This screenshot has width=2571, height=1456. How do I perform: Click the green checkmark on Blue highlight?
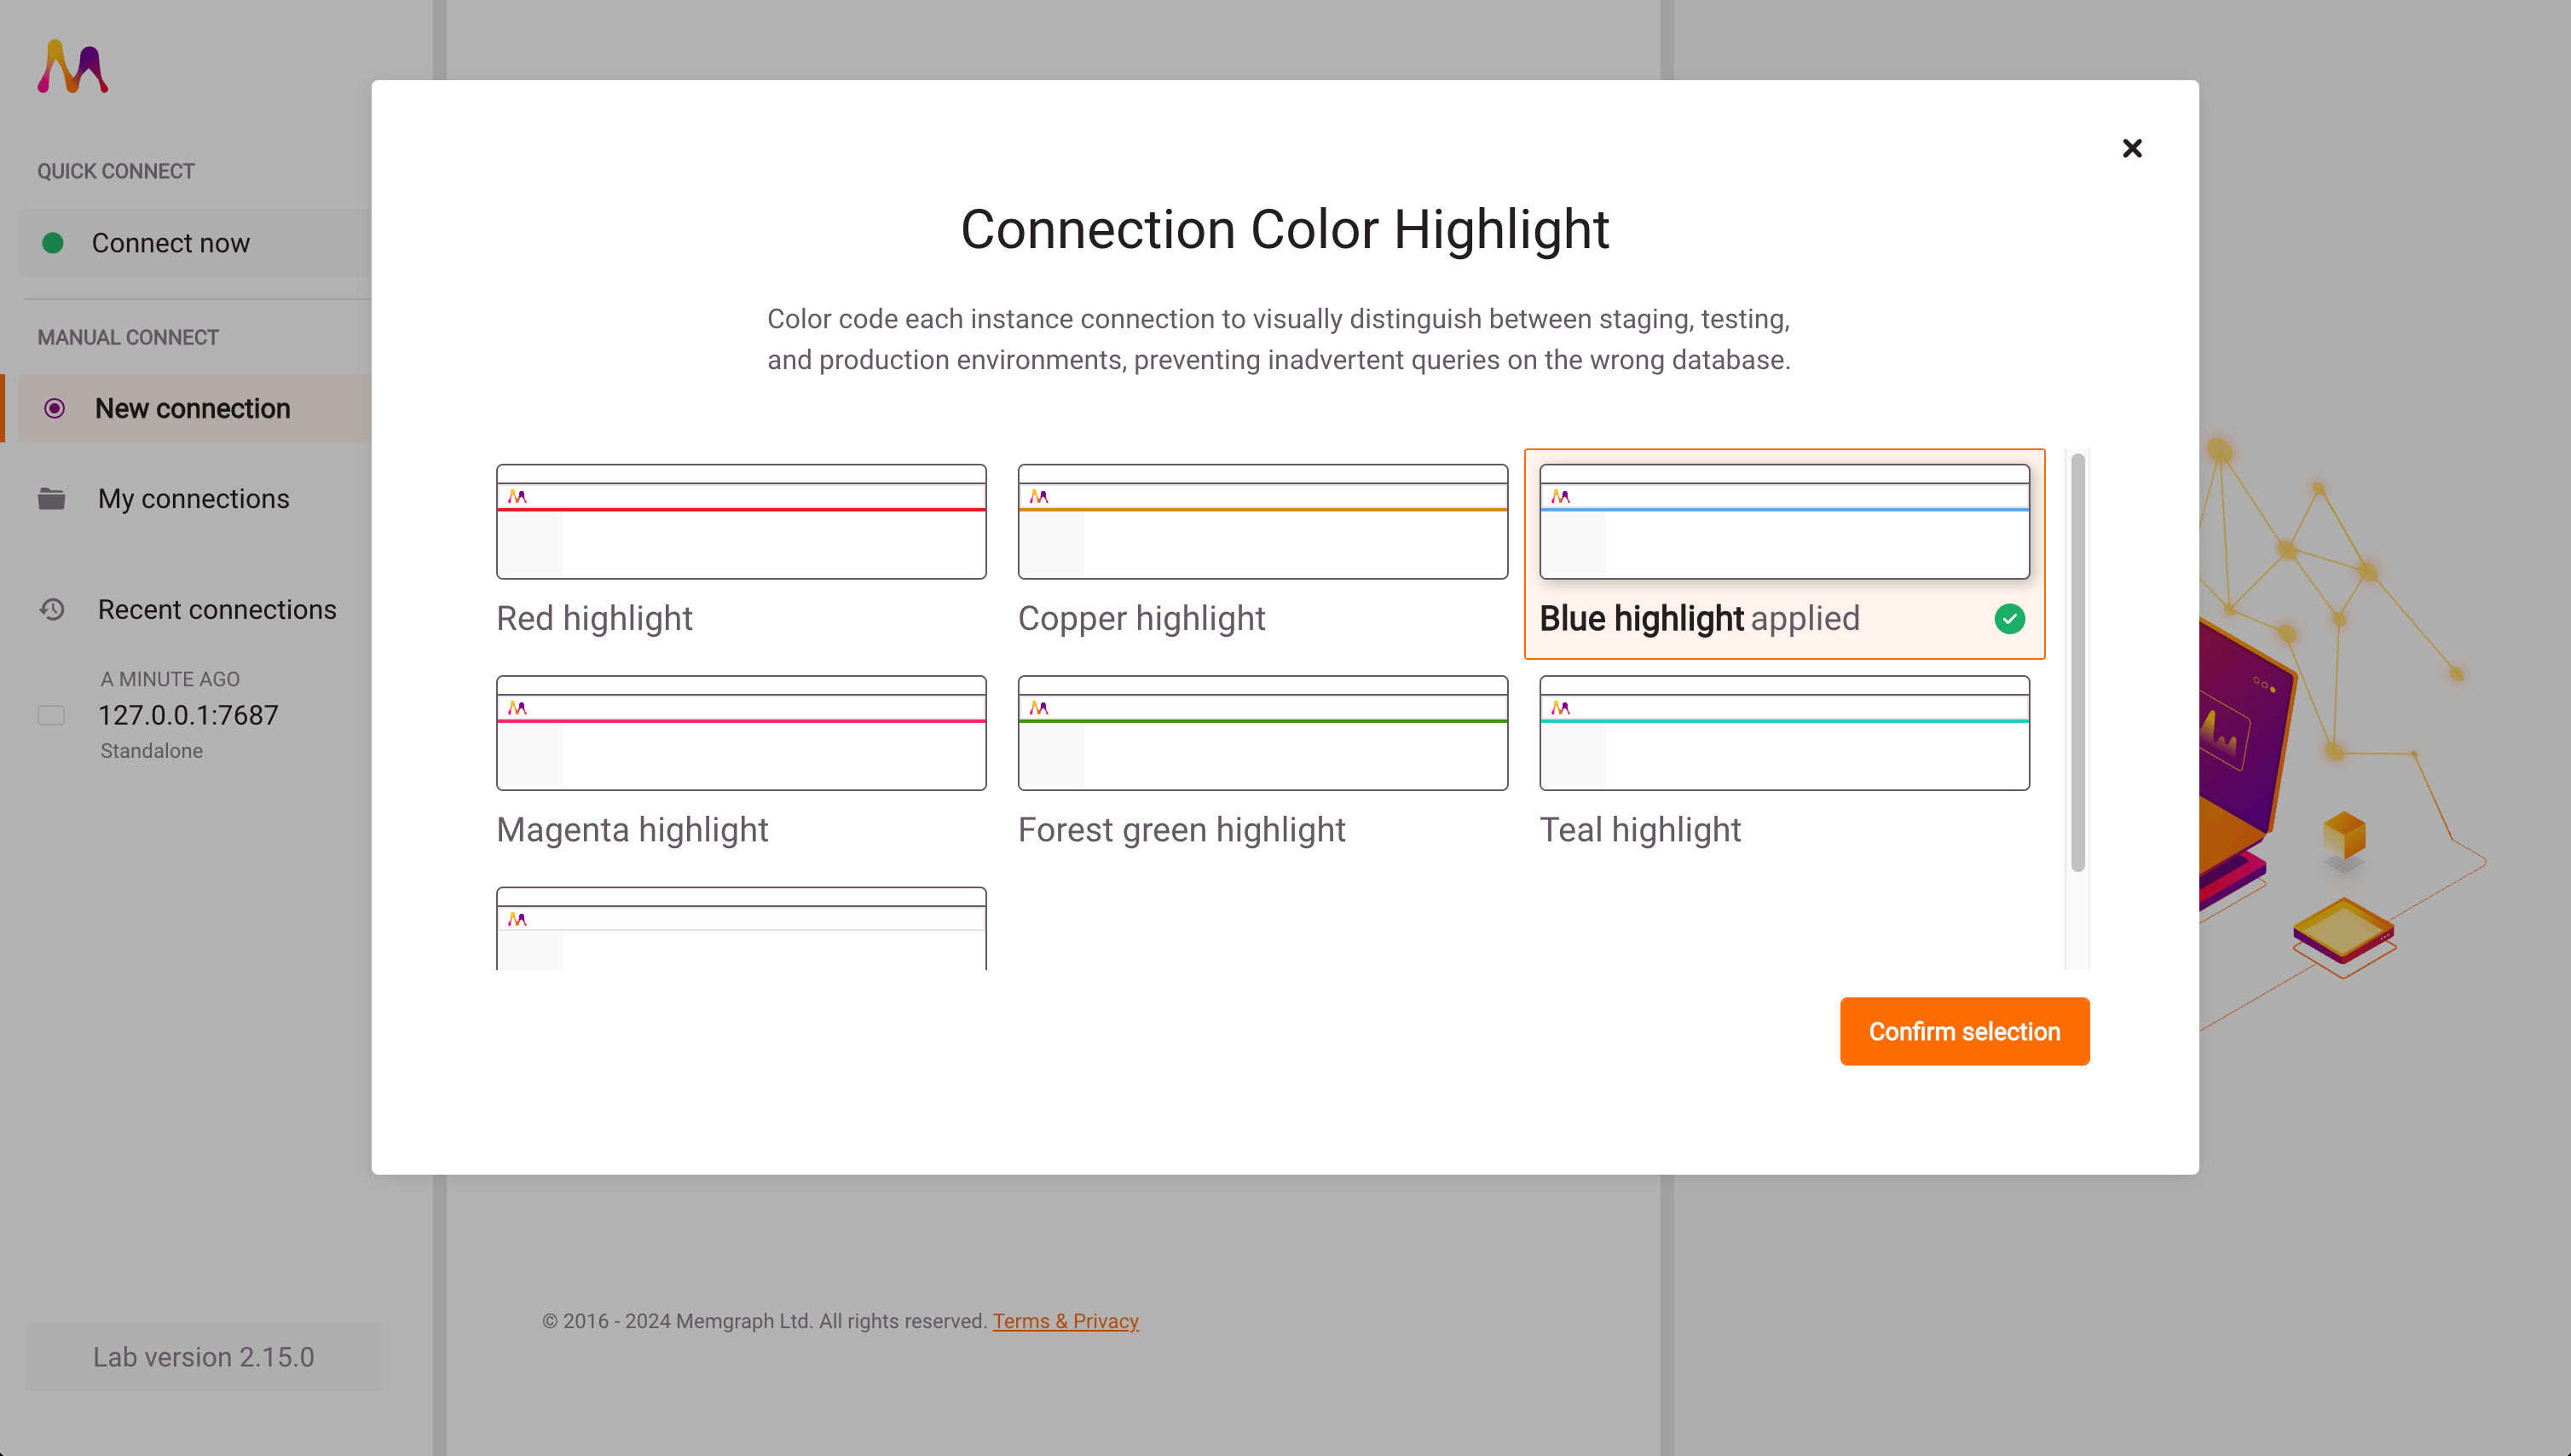click(2009, 619)
